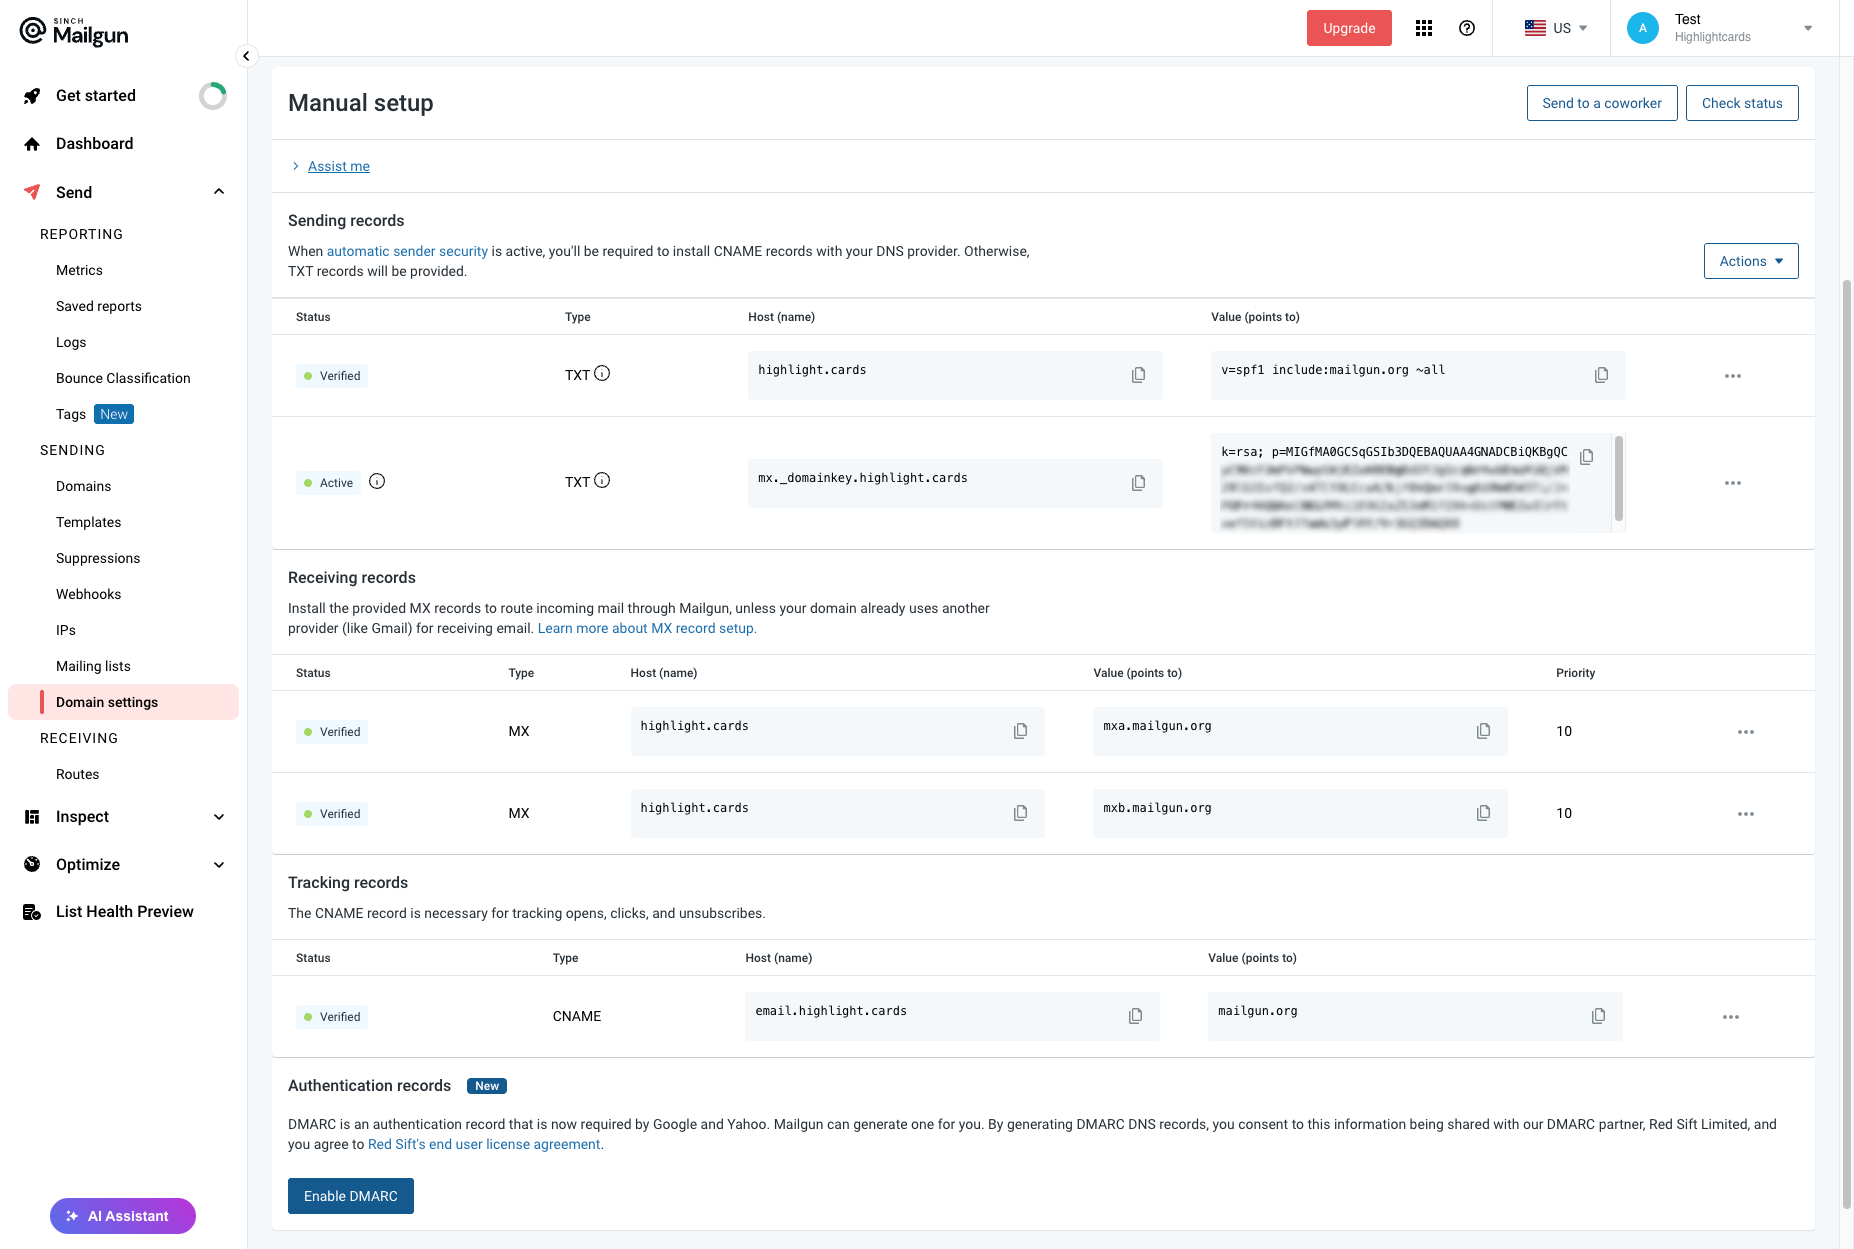
Task: Click the Enable DMARC button
Action: click(x=350, y=1196)
